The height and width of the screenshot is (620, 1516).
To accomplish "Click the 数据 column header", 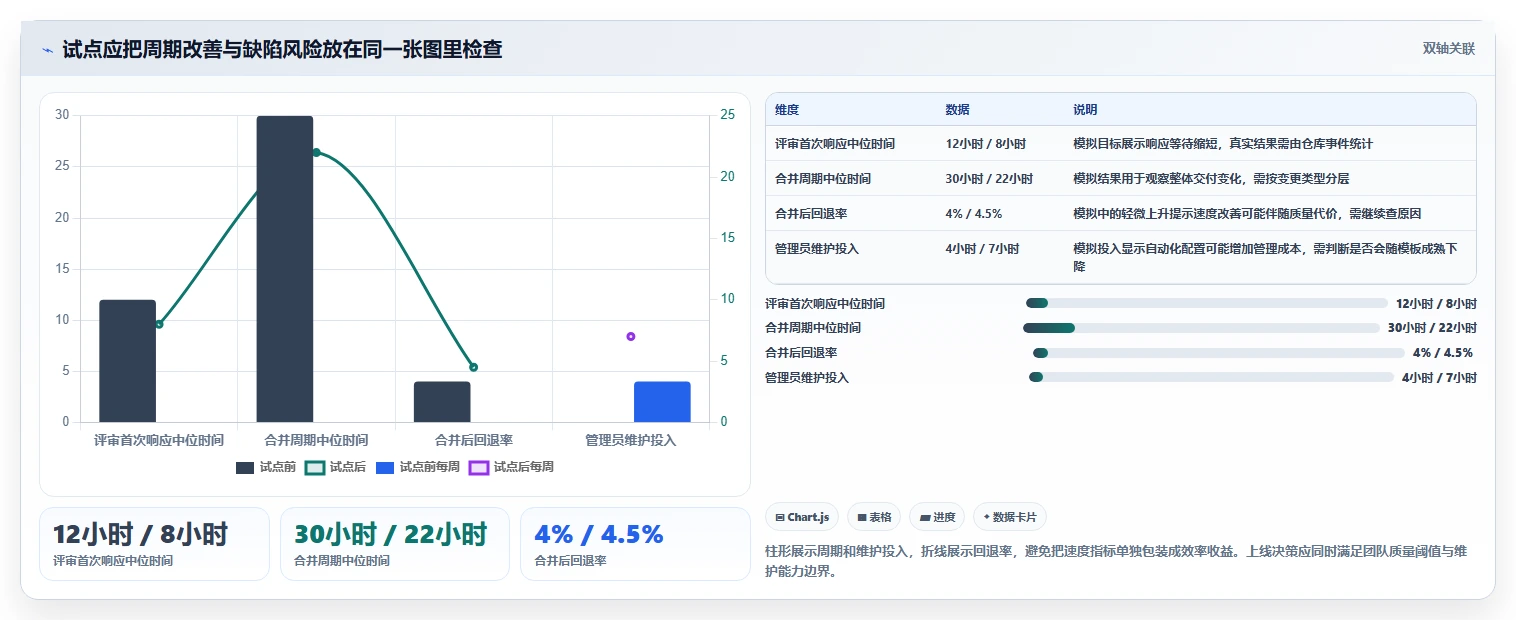I will (957, 110).
